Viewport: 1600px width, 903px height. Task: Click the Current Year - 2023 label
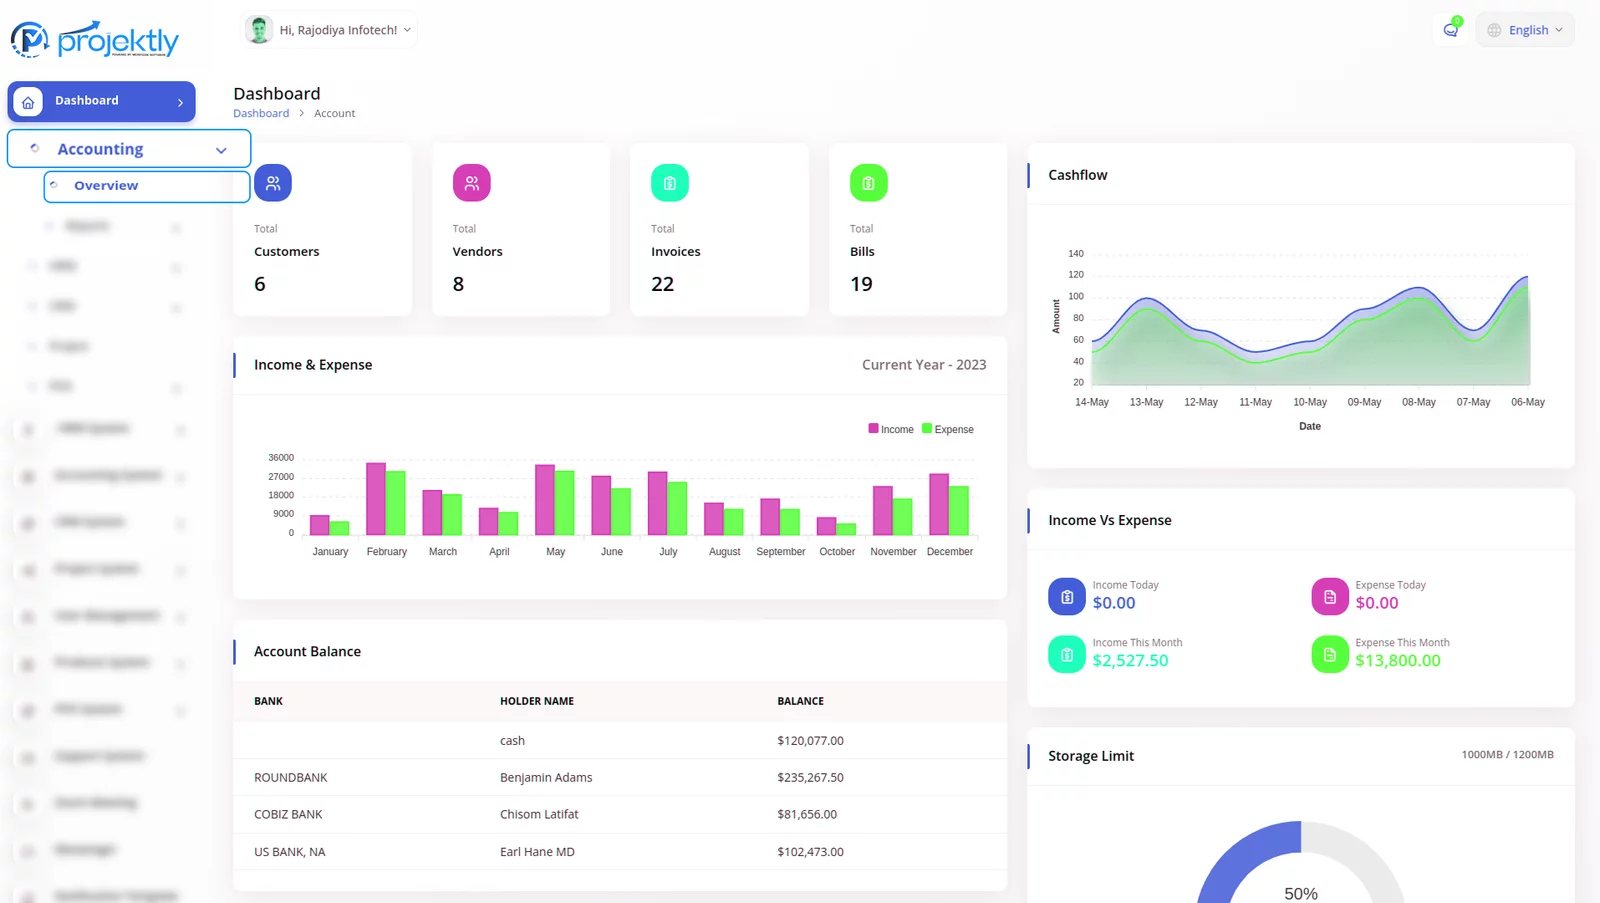924,365
